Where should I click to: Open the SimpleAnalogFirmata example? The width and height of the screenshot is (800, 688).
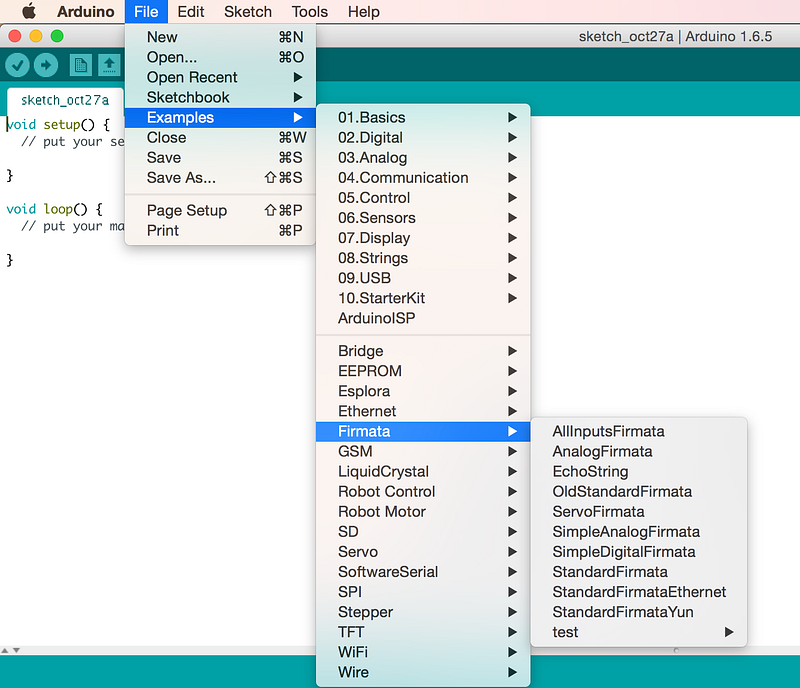tap(639, 532)
